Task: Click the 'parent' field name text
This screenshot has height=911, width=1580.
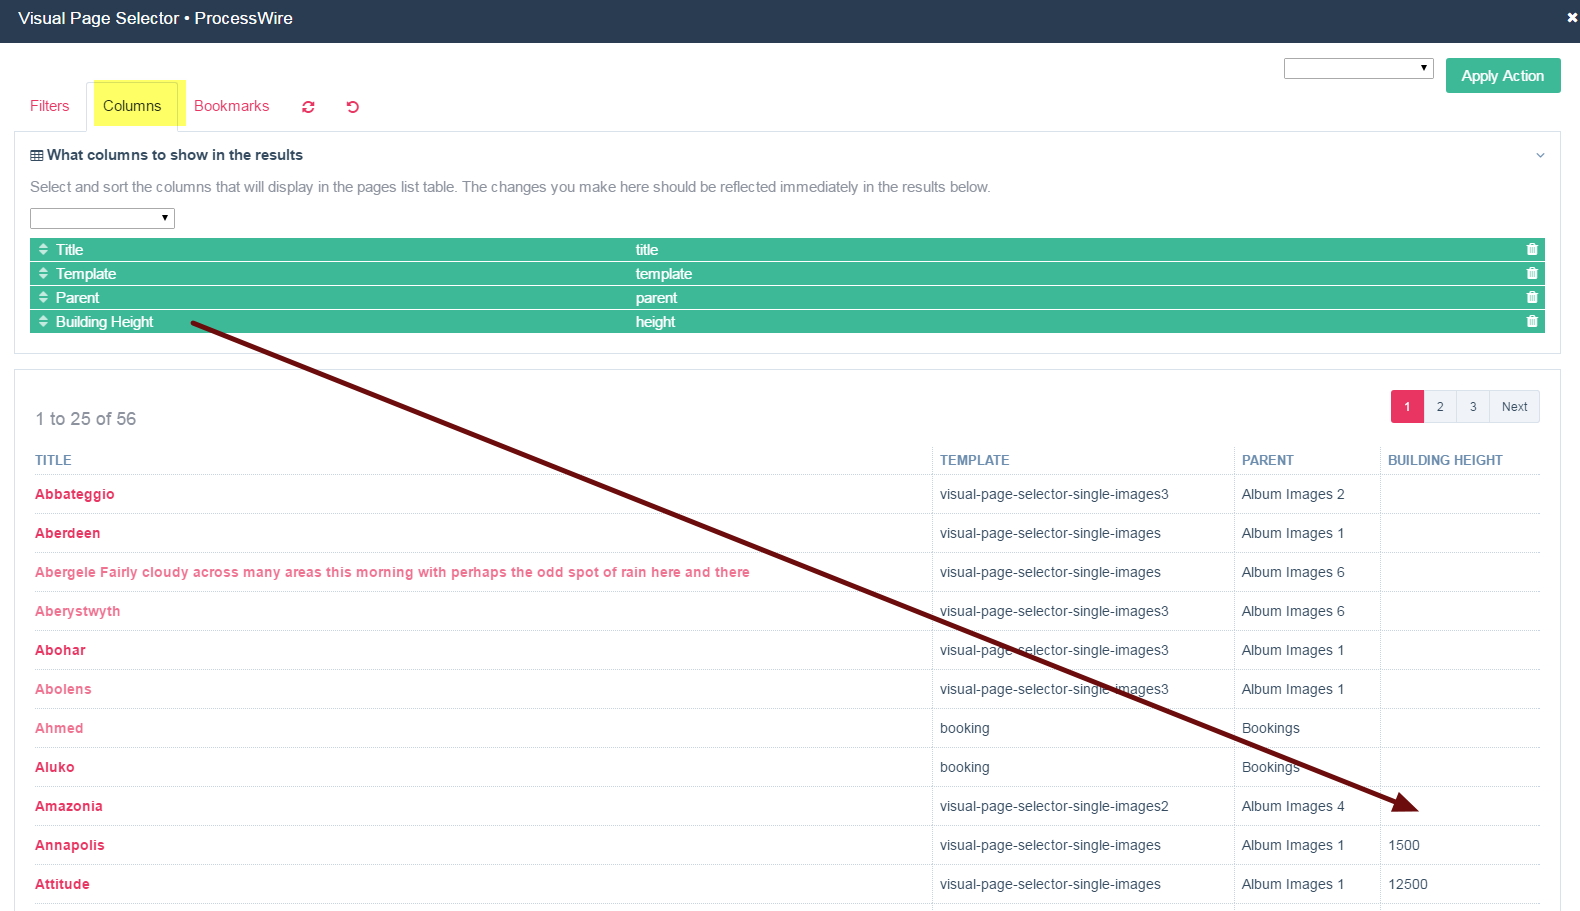Action: click(656, 298)
